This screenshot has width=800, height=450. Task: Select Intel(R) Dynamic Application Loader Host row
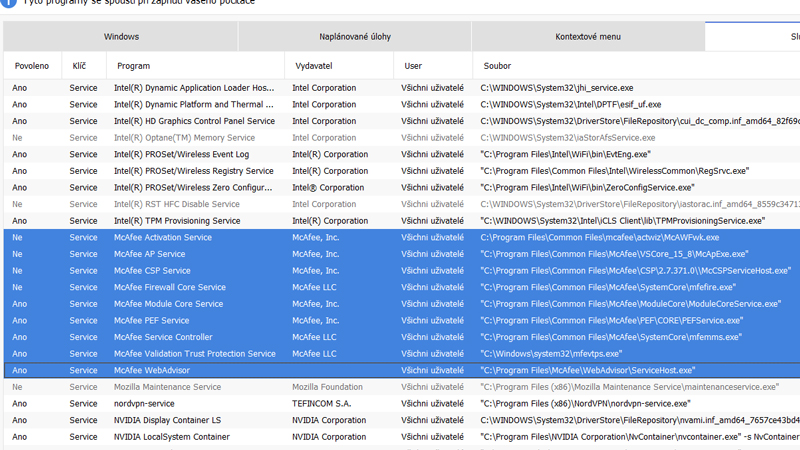(402, 88)
